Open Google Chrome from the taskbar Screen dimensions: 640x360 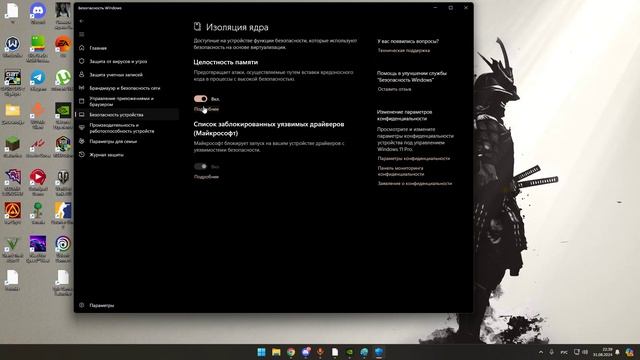click(x=291, y=352)
